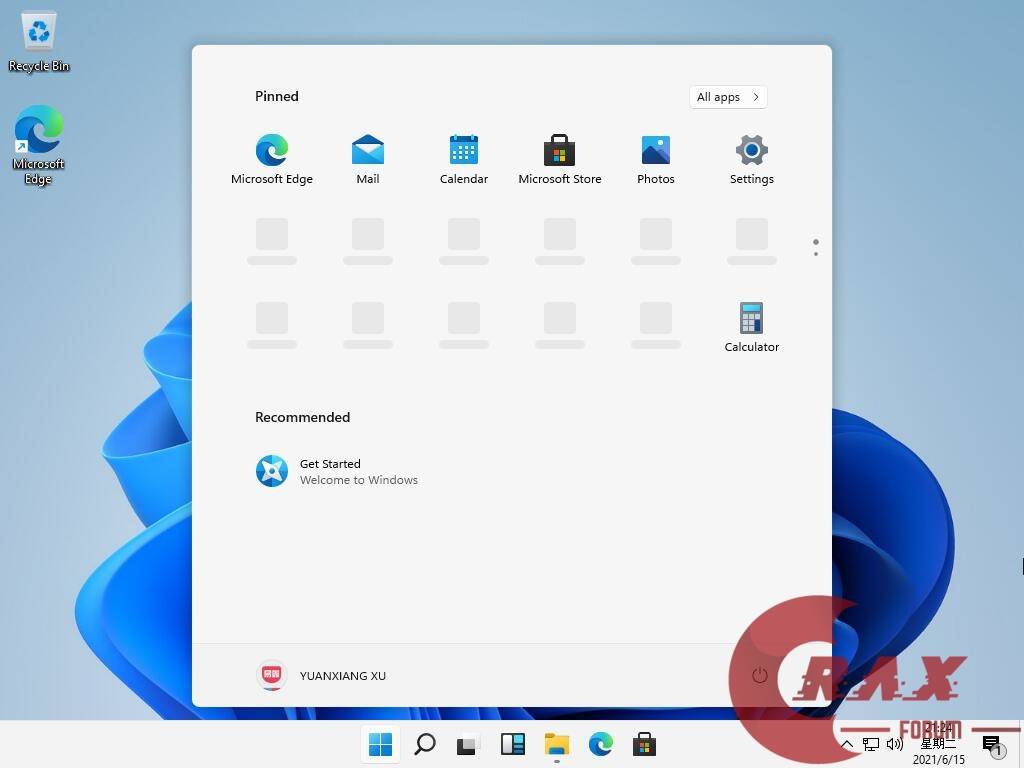Expand the All apps list
Image resolution: width=1024 pixels, height=768 pixels.
click(x=728, y=97)
